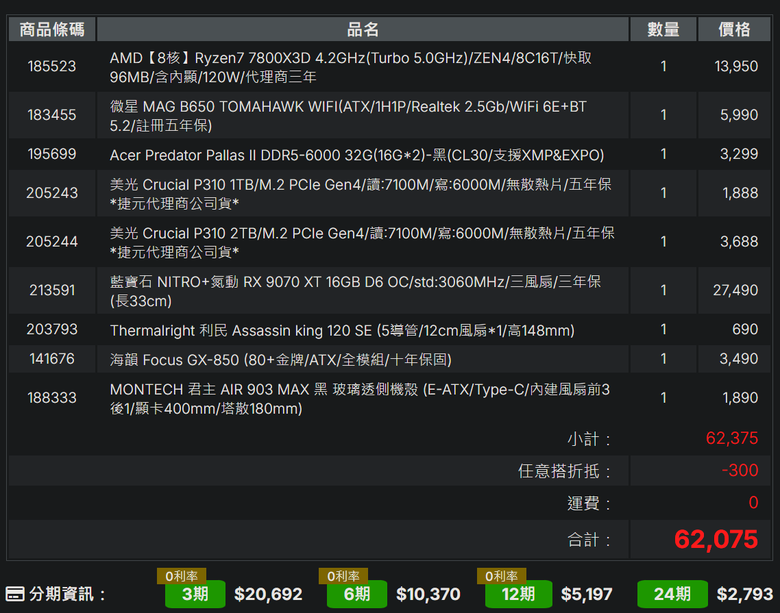780x613 pixels.
Task: Click the price 1,888
Action: tap(740, 193)
